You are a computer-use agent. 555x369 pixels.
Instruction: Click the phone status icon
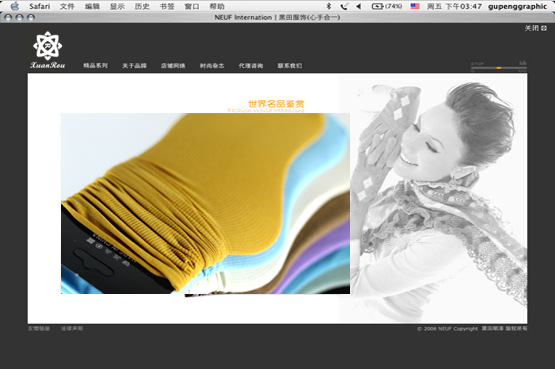tap(344, 6)
